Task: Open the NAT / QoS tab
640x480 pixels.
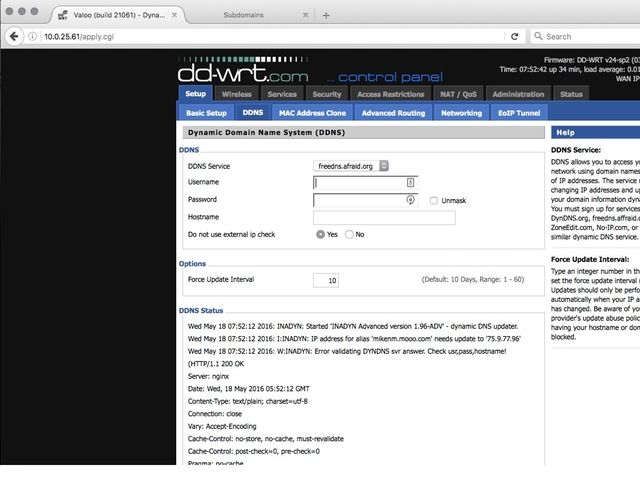Action: [458, 94]
